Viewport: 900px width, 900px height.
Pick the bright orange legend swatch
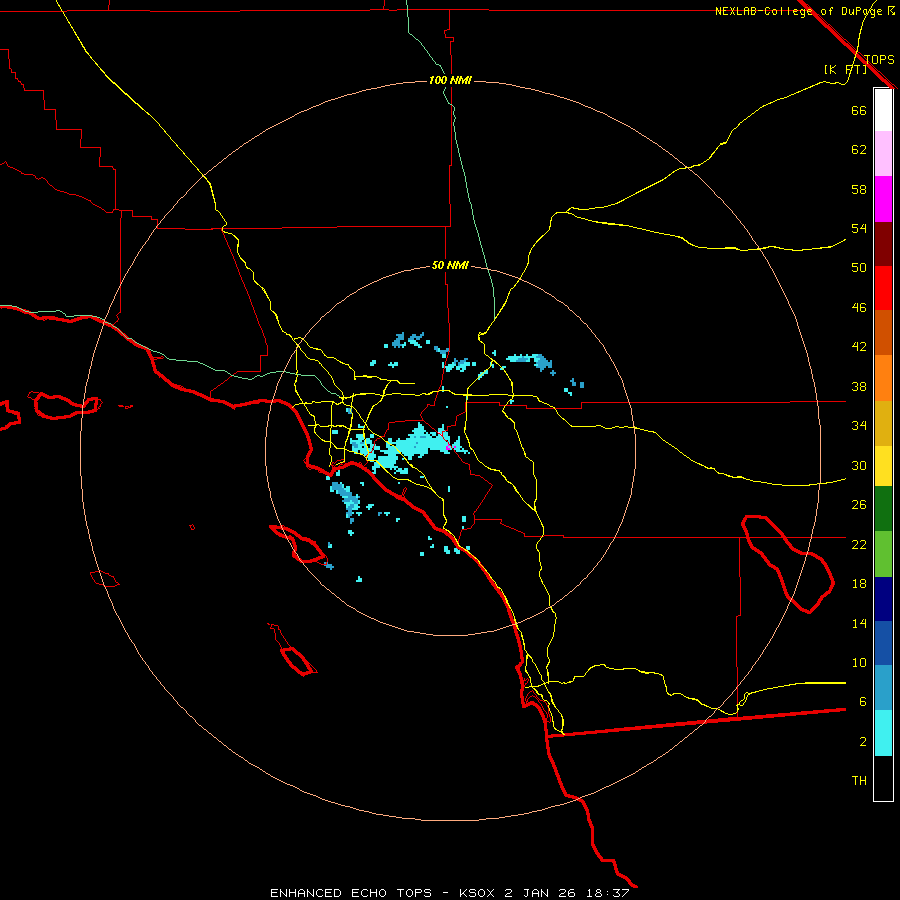[x=883, y=378]
